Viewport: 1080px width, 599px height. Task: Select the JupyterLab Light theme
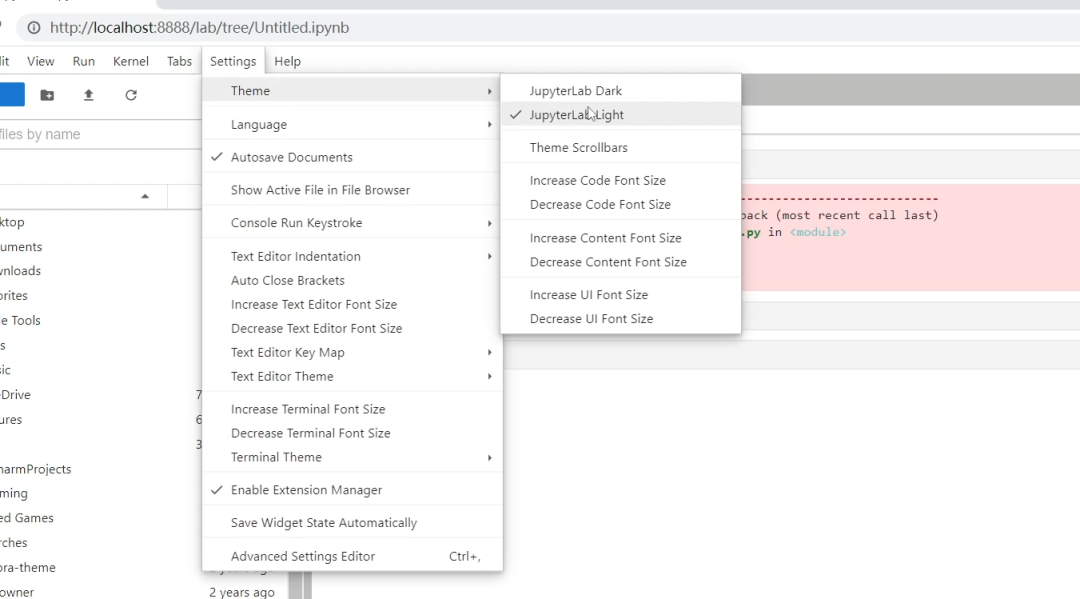(621, 115)
